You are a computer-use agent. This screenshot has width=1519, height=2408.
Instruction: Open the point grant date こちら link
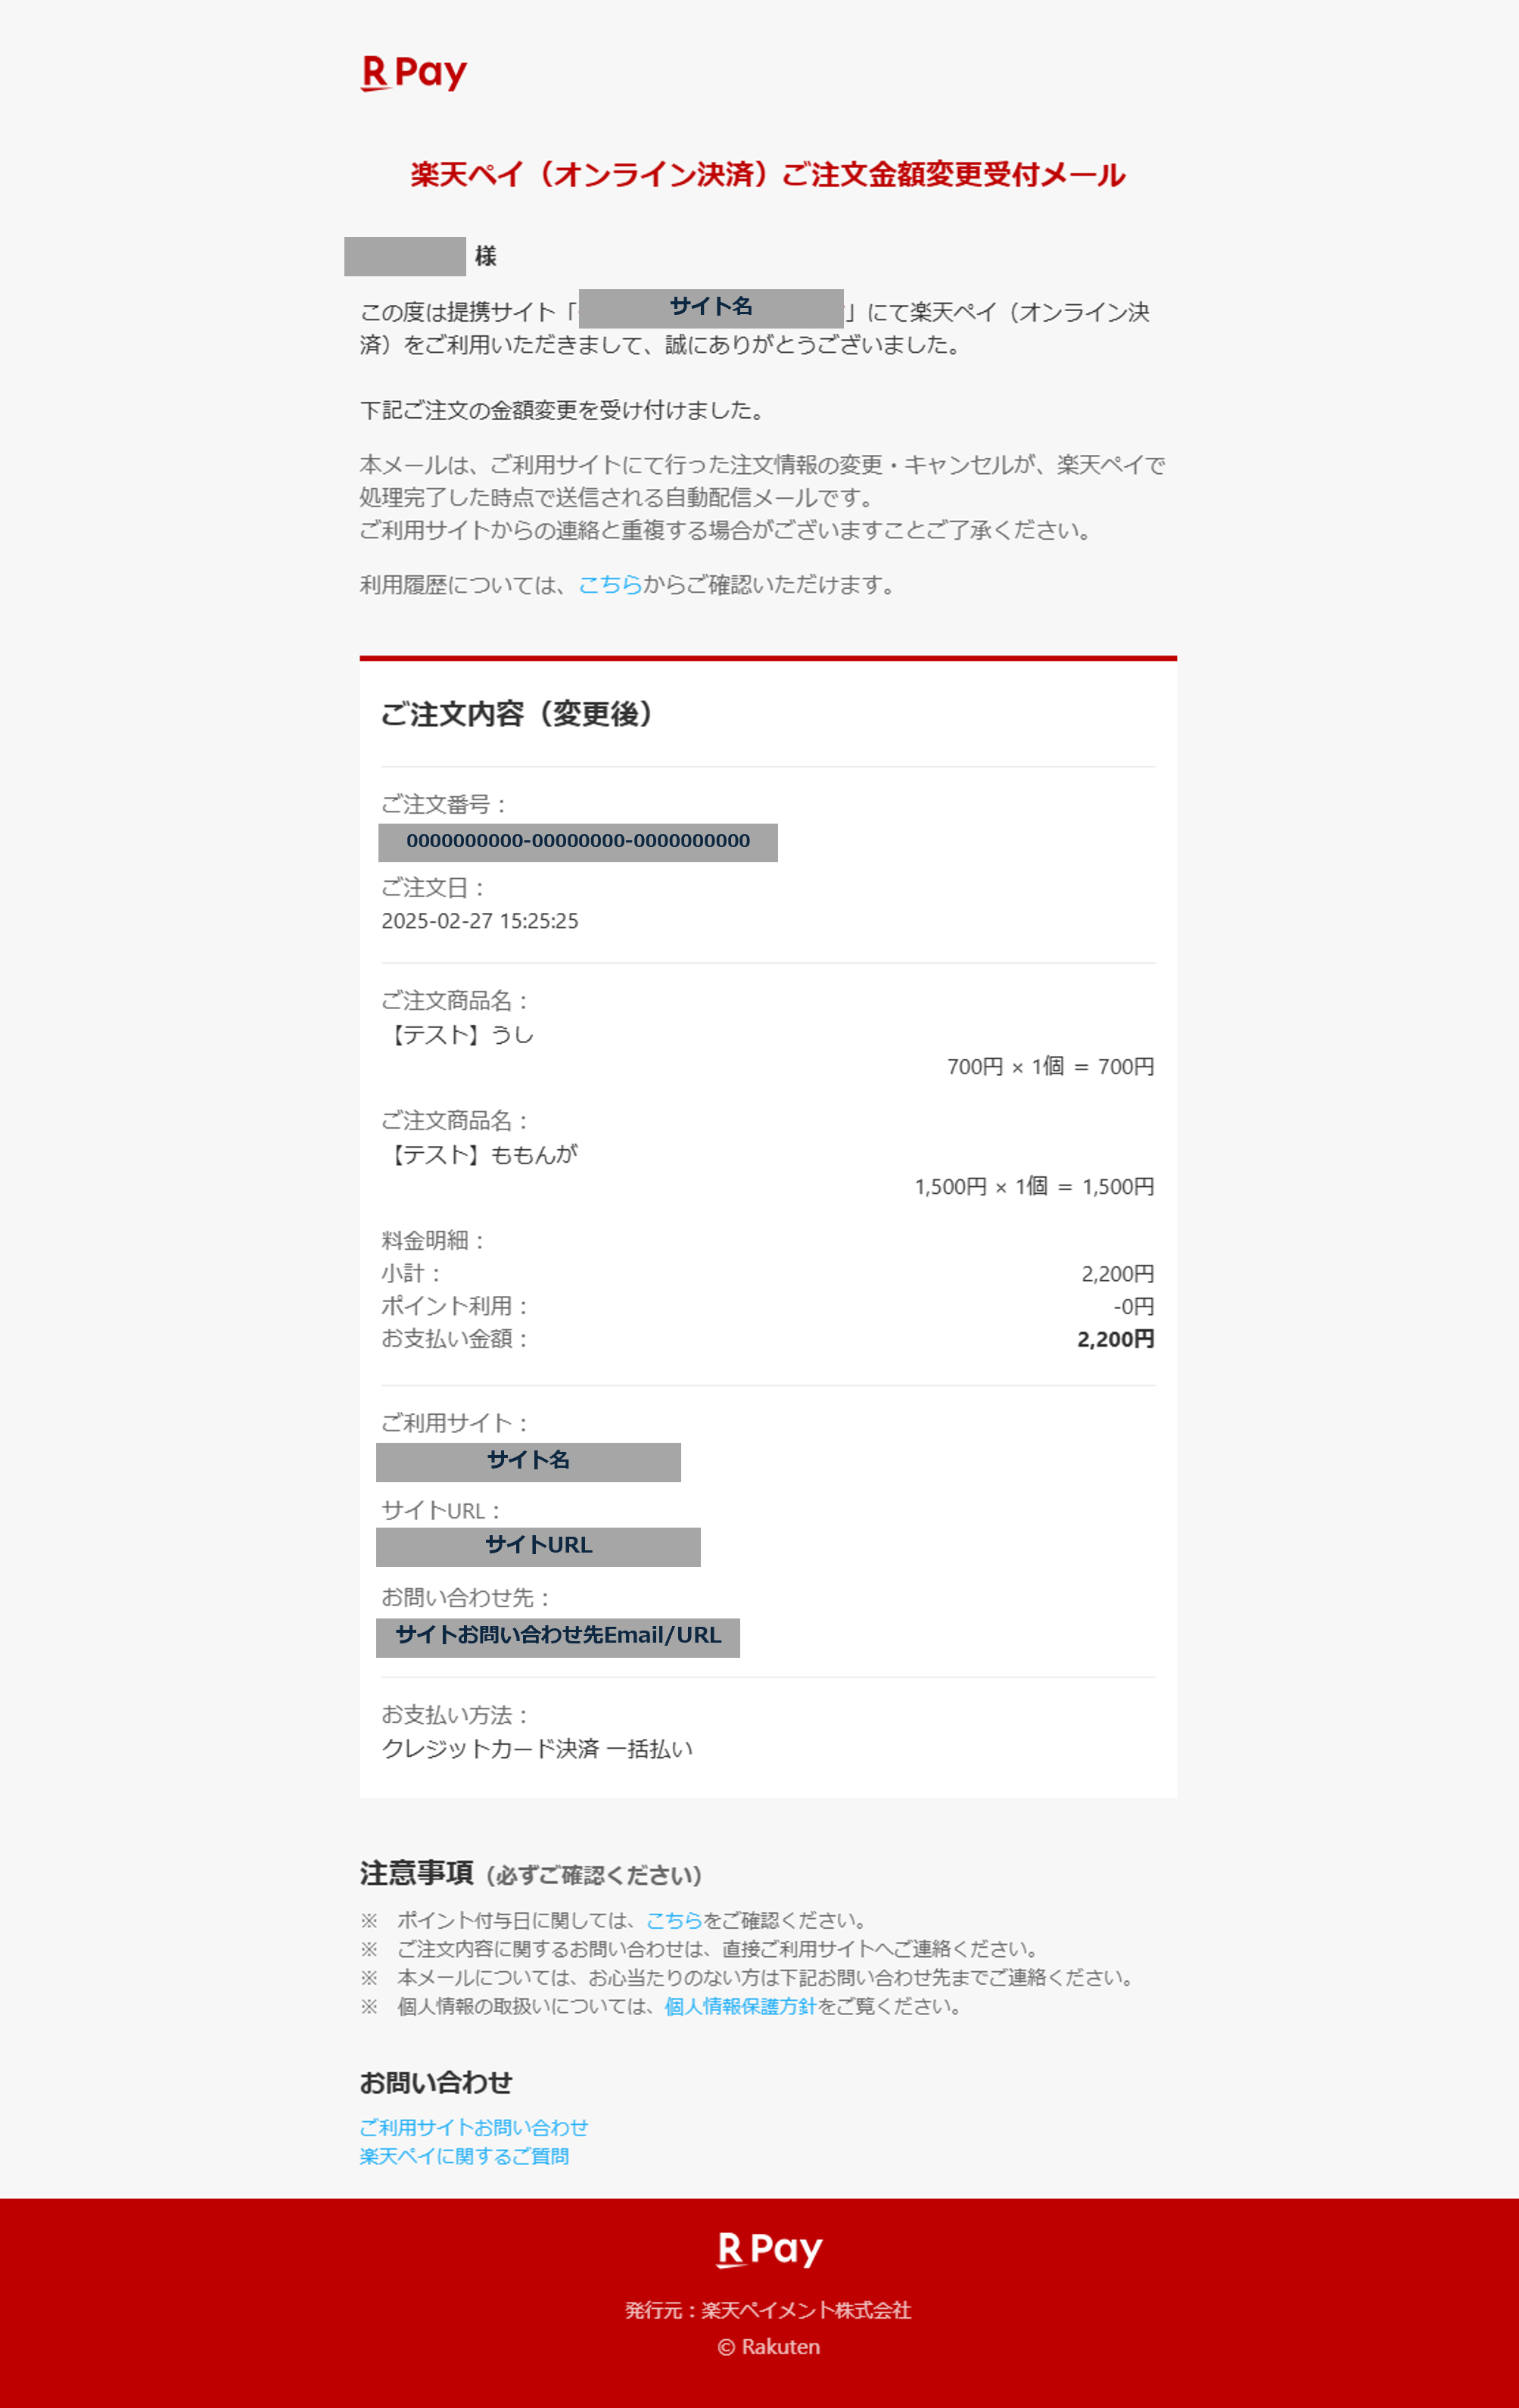click(x=673, y=1920)
